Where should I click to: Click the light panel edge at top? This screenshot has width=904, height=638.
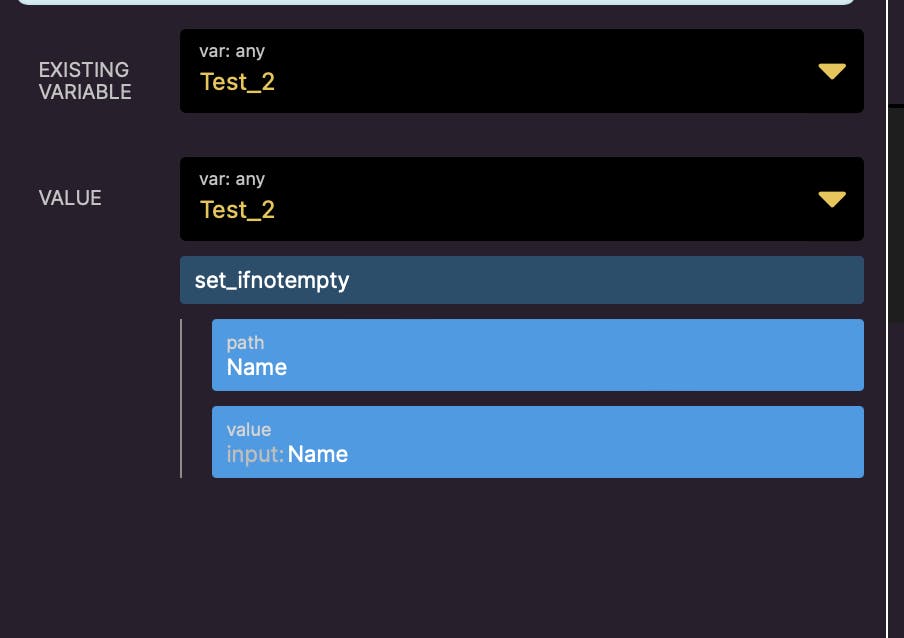pos(436,2)
